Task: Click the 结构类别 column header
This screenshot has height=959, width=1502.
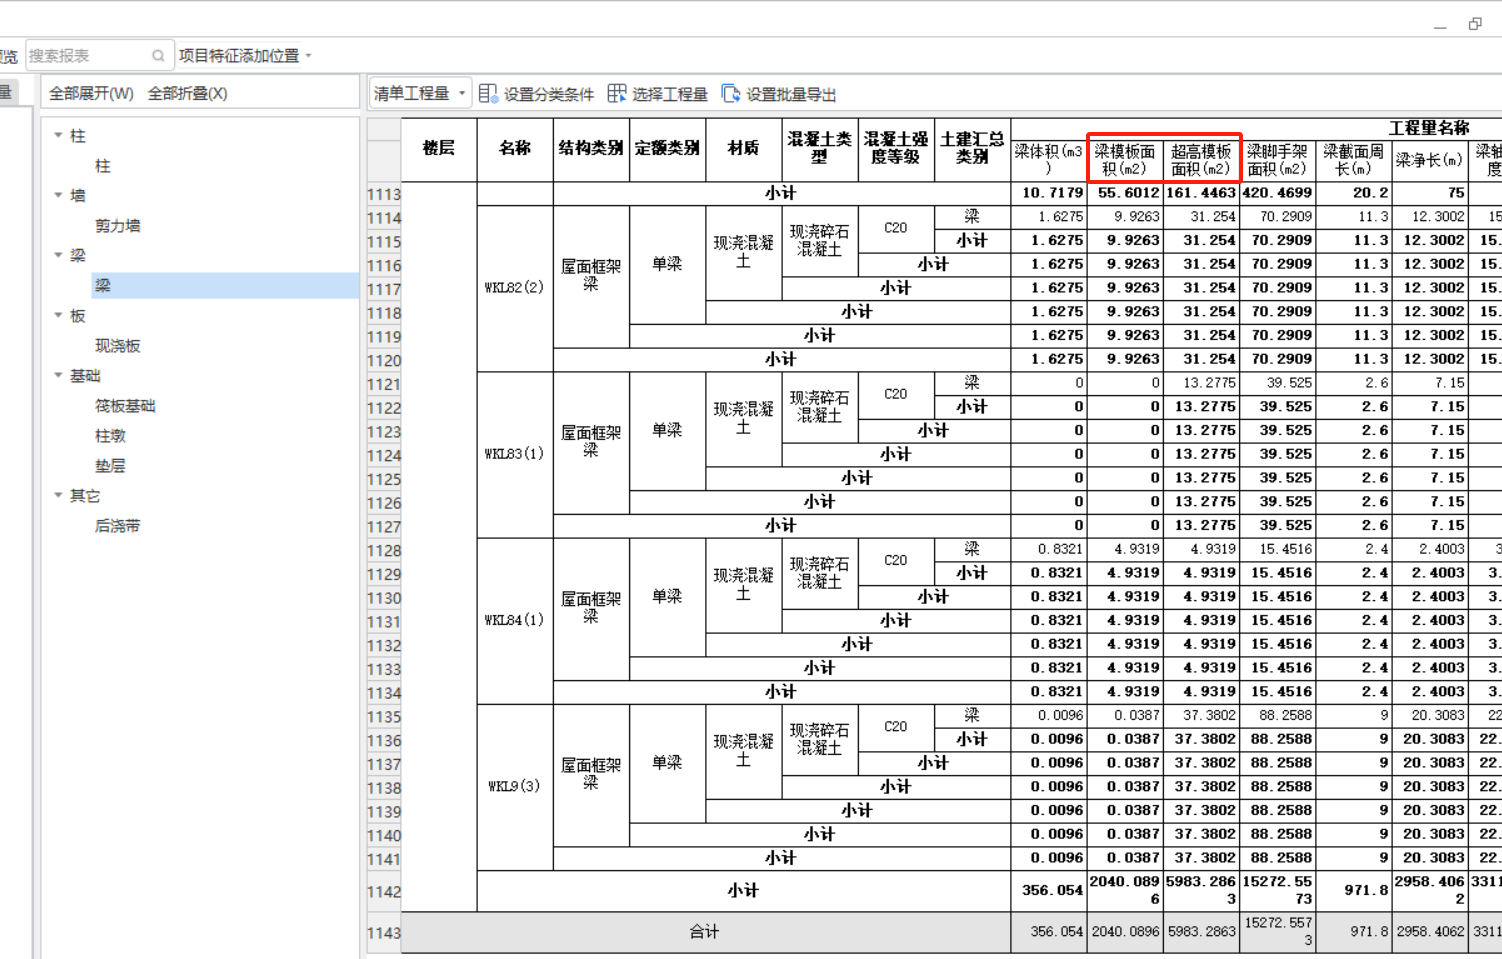Action: 591,149
